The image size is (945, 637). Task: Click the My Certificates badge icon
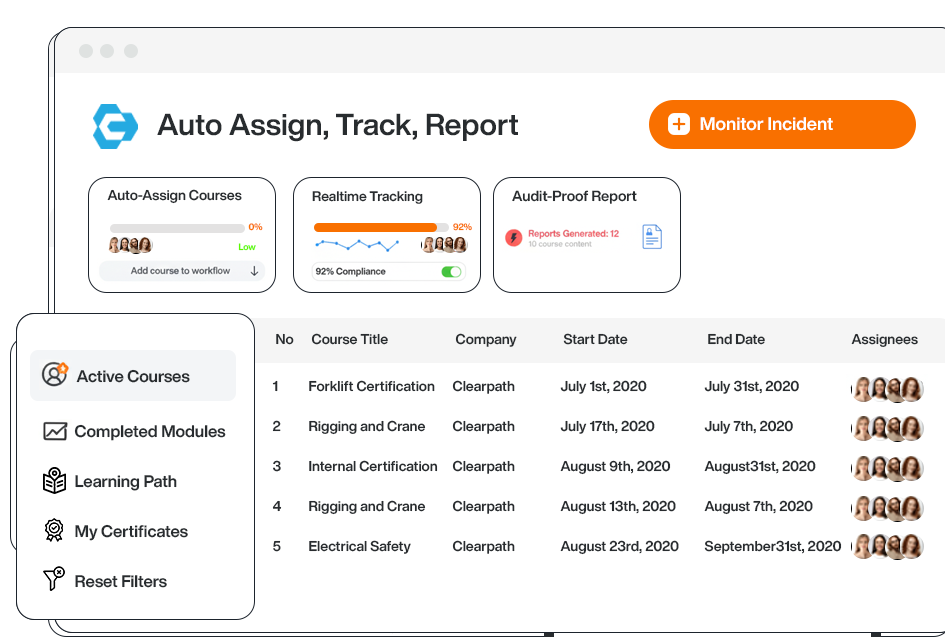55,531
